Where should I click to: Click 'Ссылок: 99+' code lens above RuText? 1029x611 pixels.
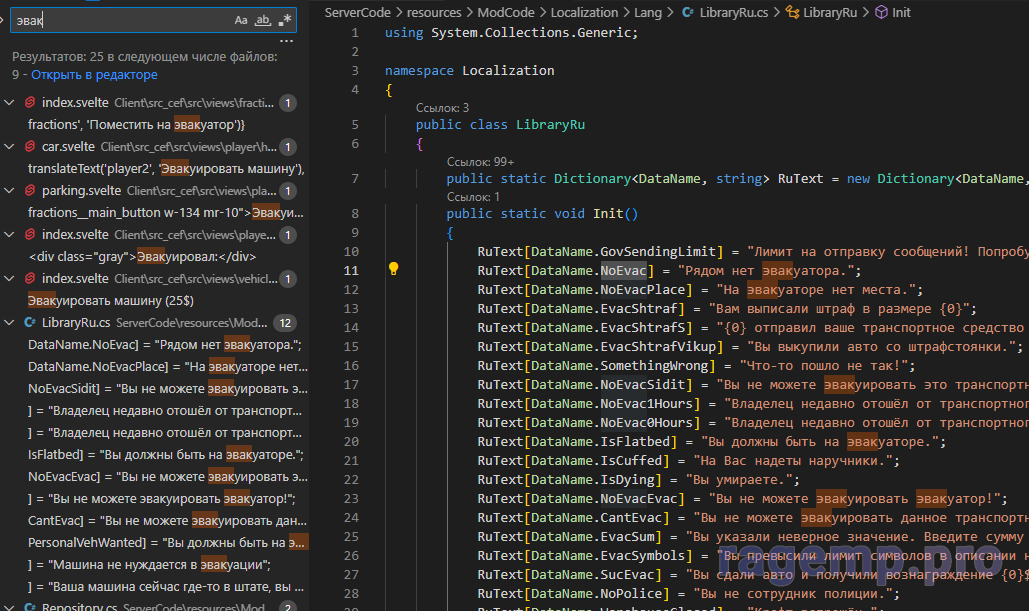coord(480,161)
